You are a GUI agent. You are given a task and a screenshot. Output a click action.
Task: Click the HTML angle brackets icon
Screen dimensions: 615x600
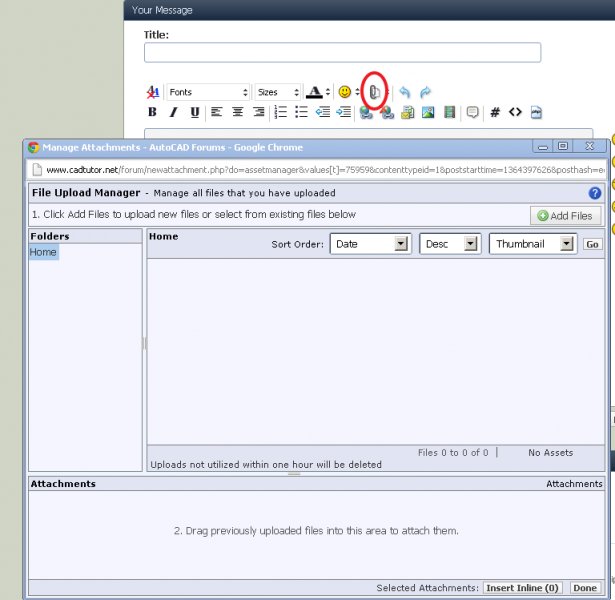pyautogui.click(x=515, y=112)
